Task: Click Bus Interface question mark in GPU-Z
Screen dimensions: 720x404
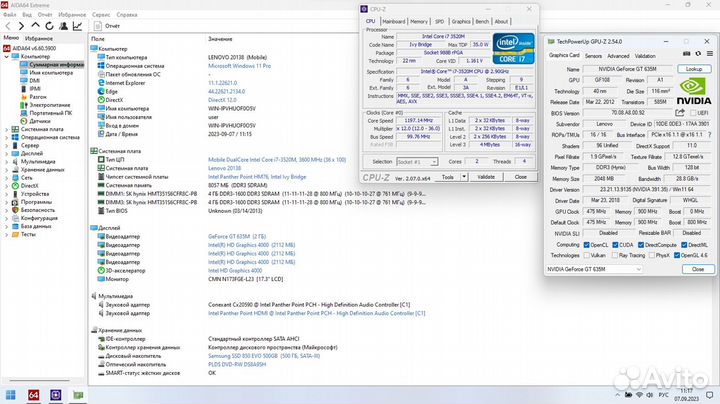Action: (709, 135)
